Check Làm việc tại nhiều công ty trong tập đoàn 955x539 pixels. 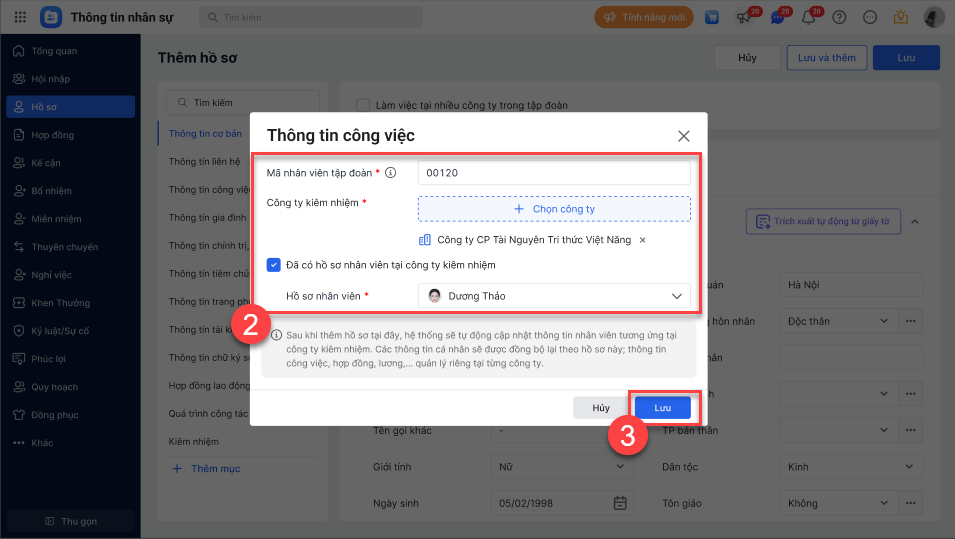click(x=363, y=105)
